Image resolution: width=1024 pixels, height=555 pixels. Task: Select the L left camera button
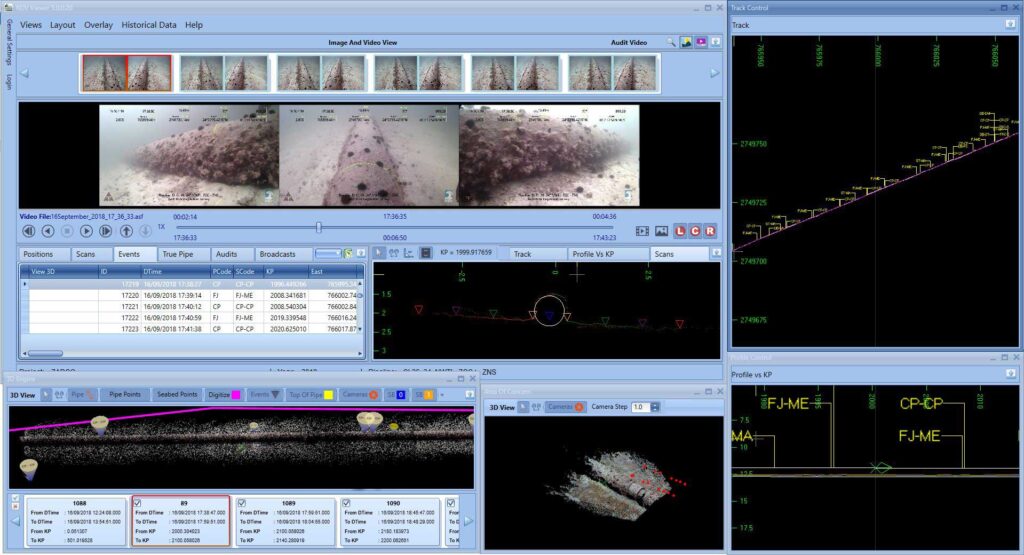click(679, 231)
